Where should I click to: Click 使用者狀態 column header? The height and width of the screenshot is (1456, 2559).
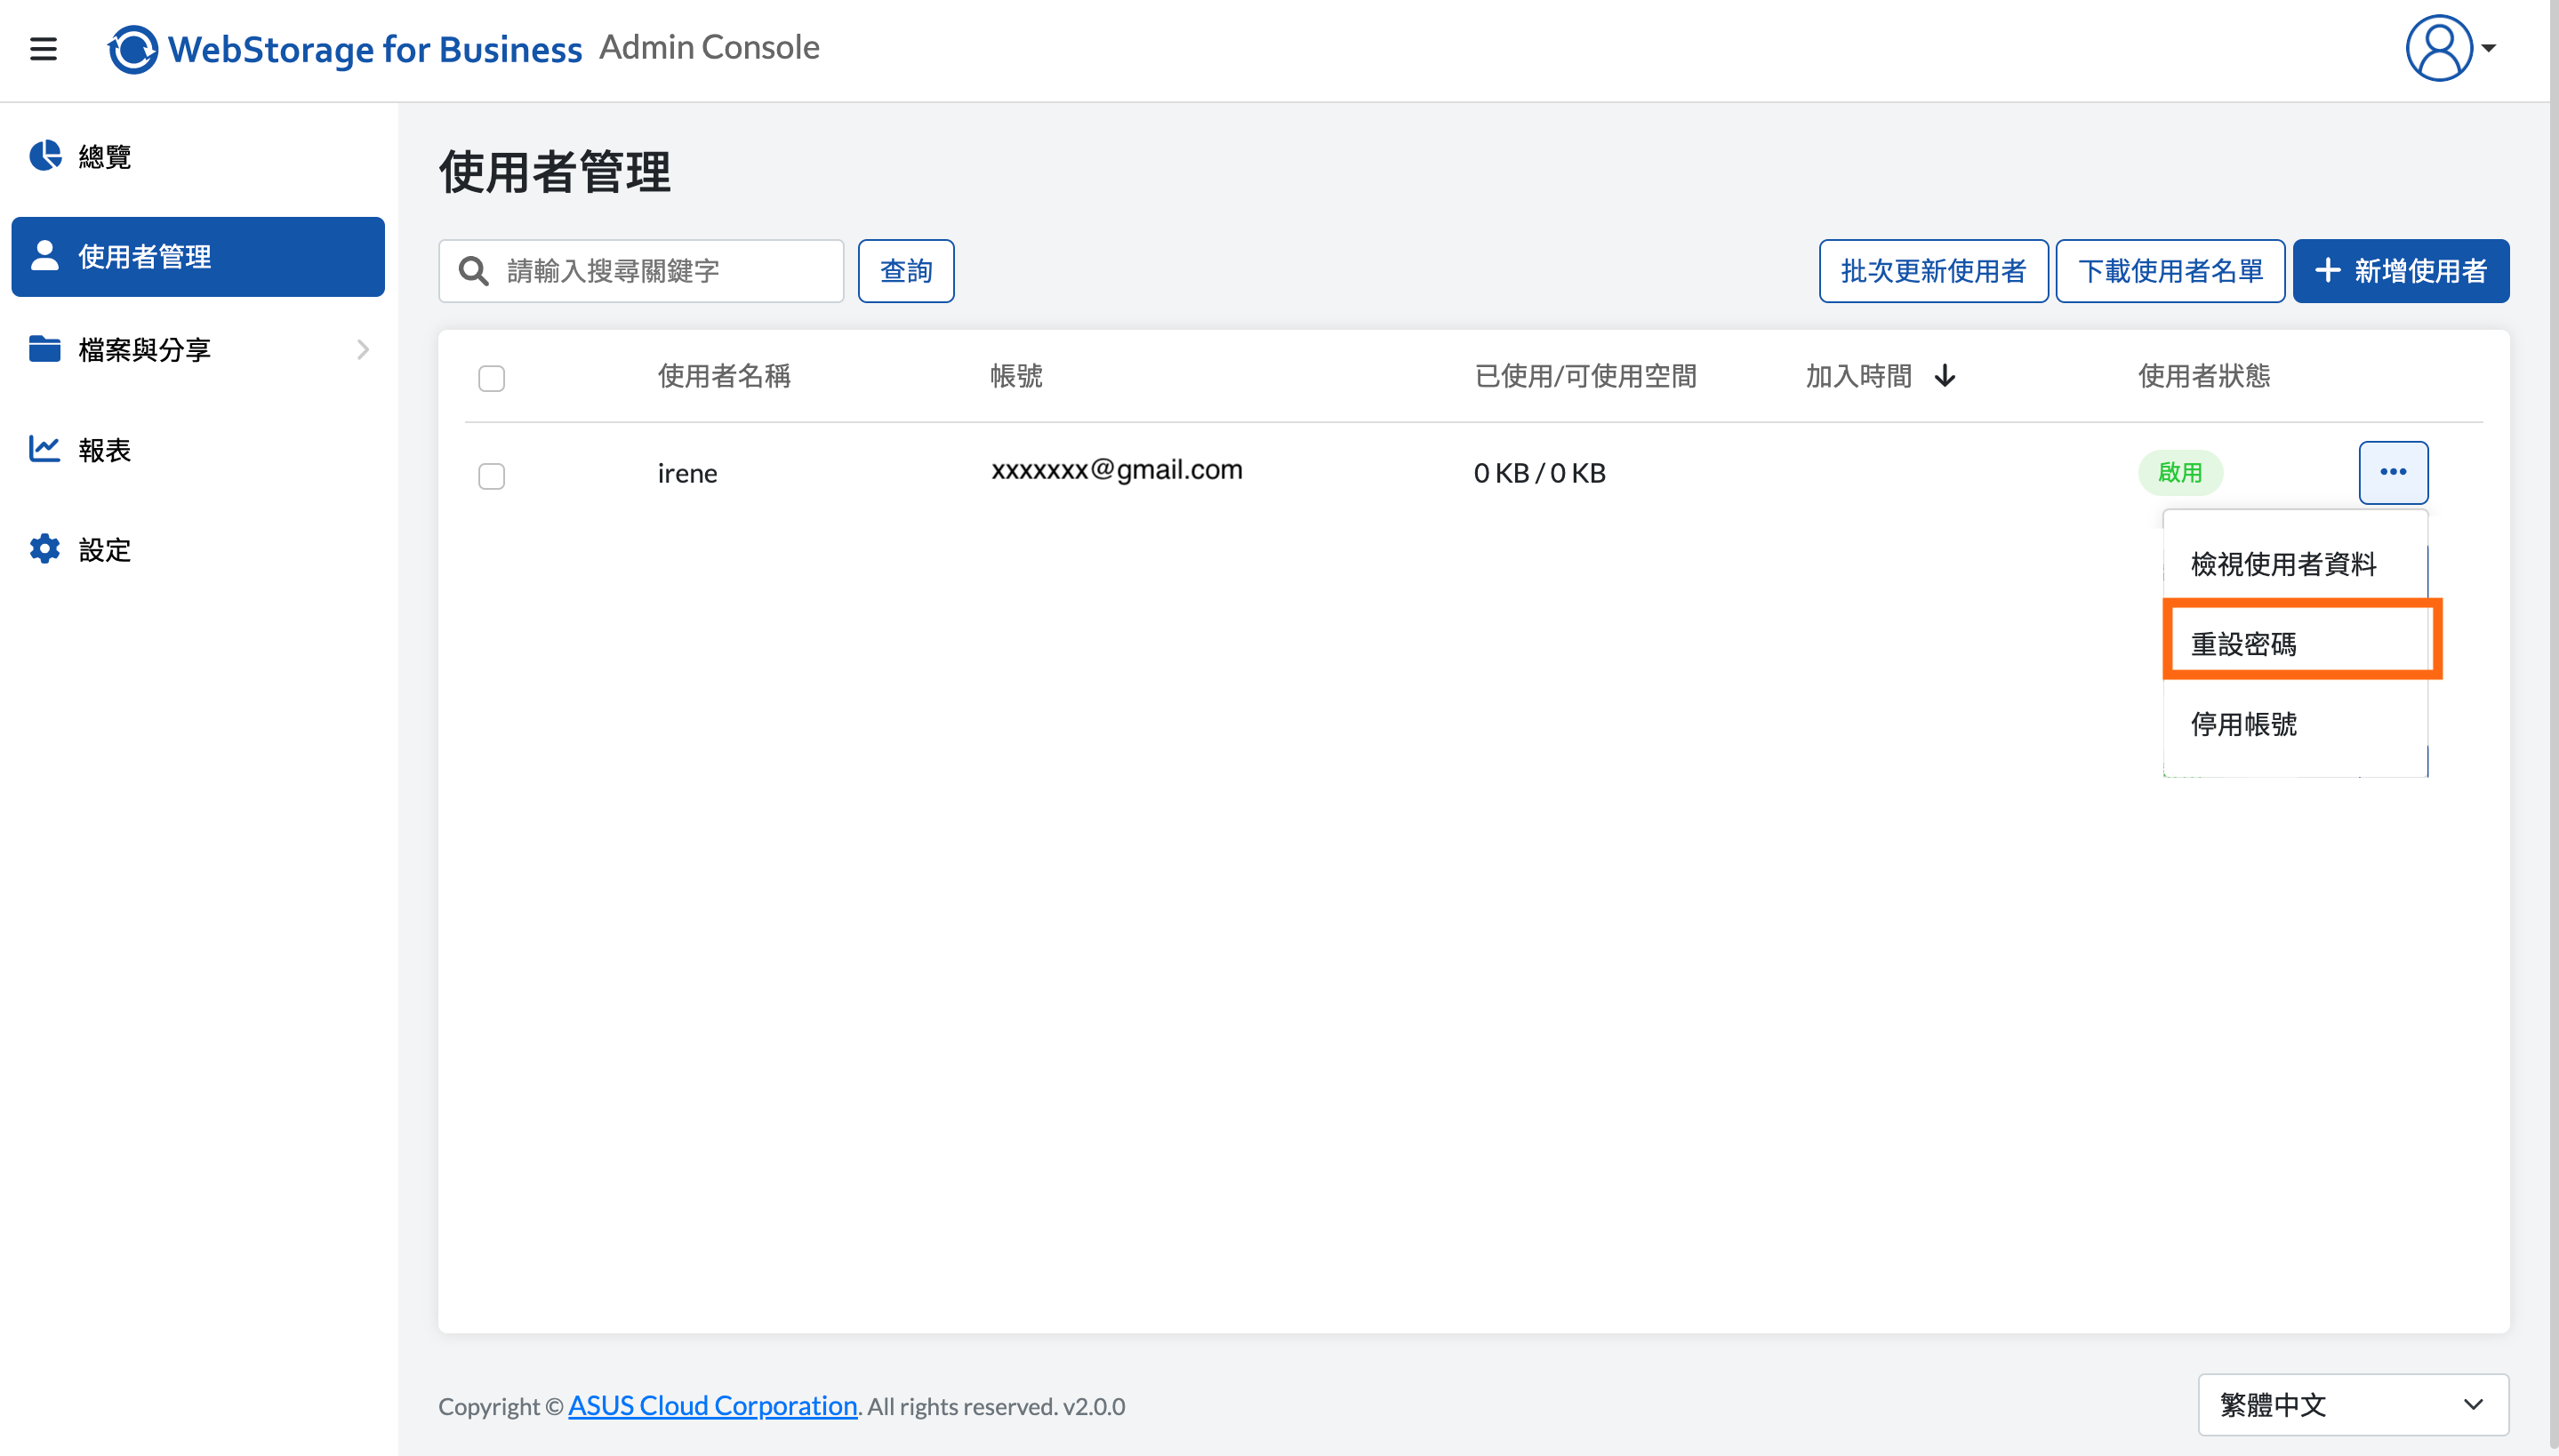point(2204,376)
